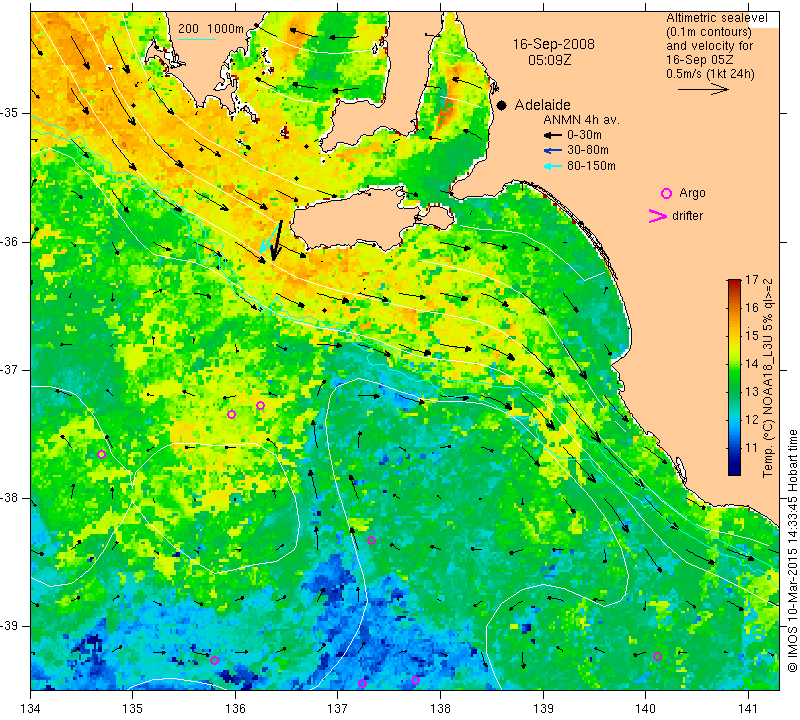Click the magenta drifter chevron symbol in legend
This screenshot has width=800, height=720.
tap(657, 216)
